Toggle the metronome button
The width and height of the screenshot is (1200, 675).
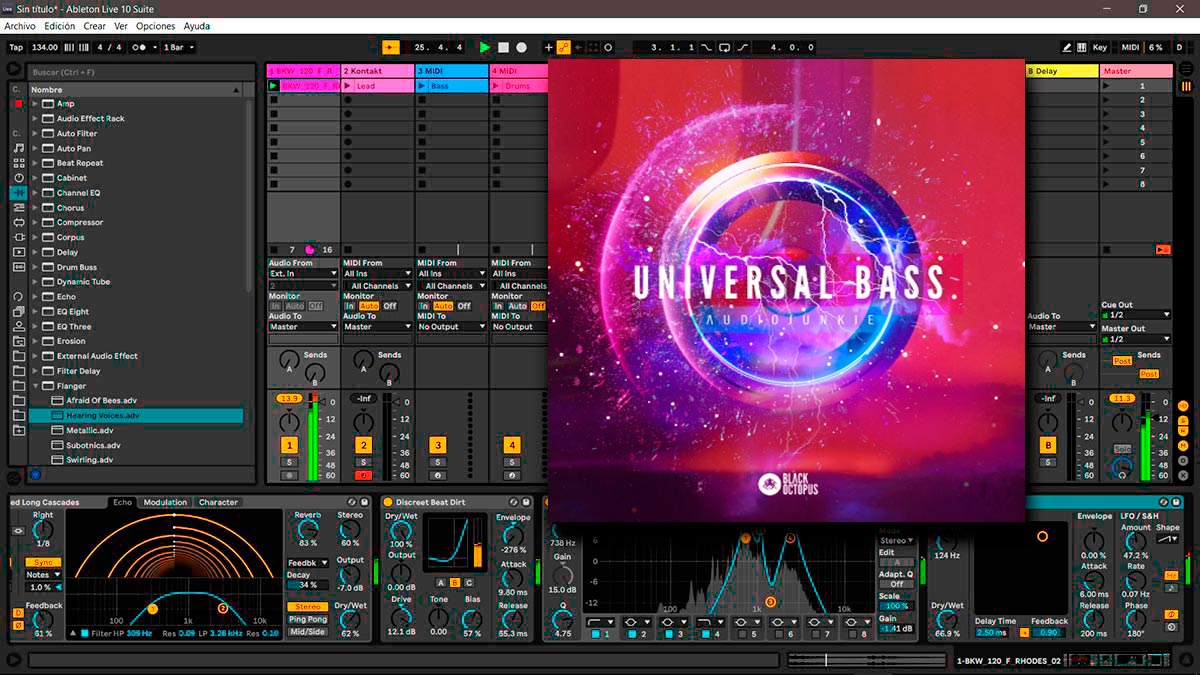143,47
